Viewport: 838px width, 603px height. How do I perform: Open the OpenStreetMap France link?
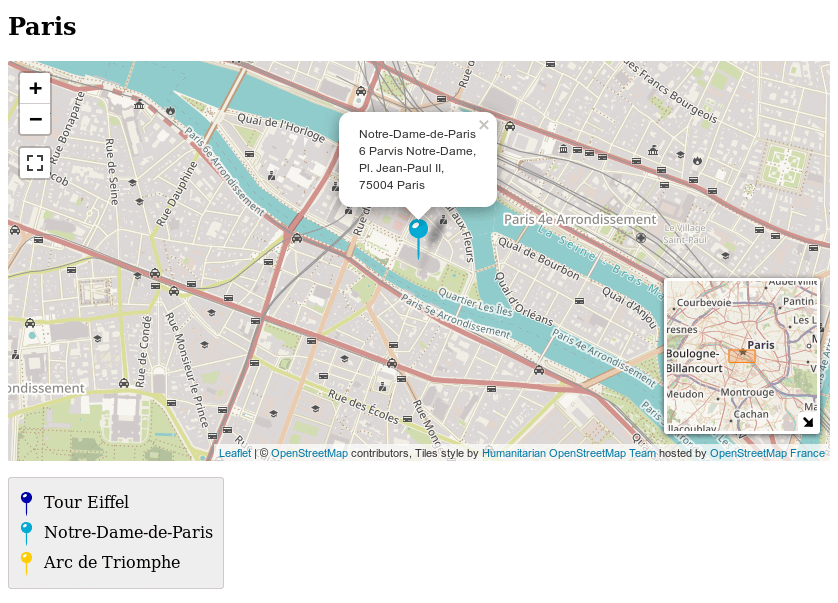[x=767, y=453]
